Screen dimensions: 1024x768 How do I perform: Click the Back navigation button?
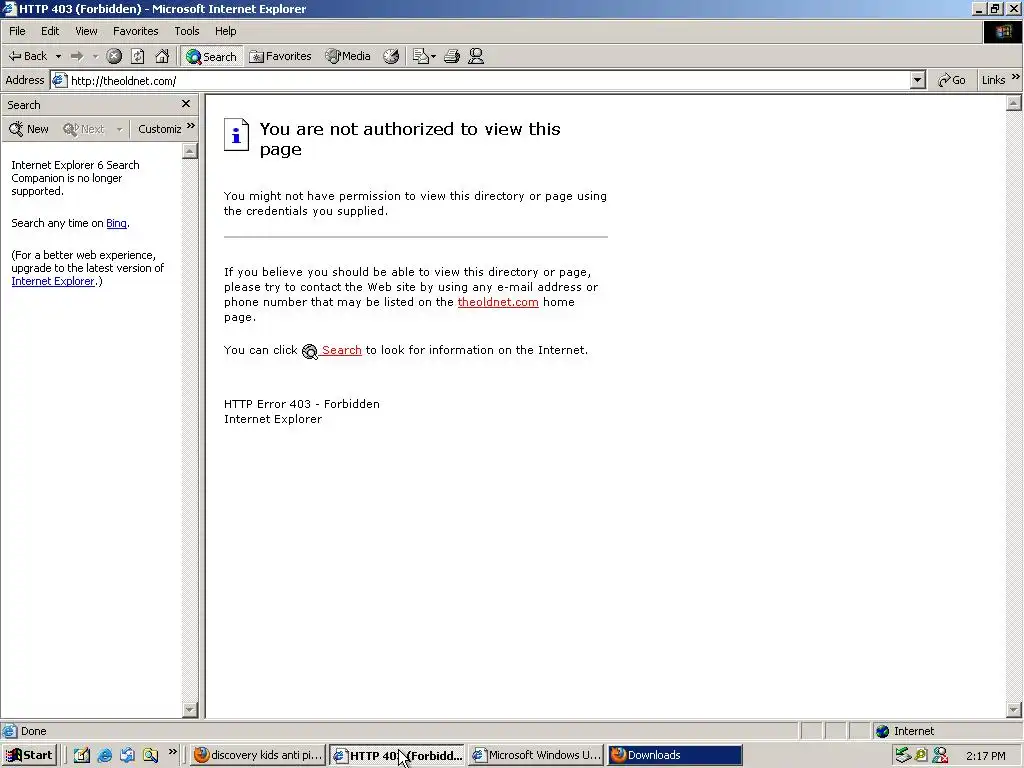click(27, 56)
